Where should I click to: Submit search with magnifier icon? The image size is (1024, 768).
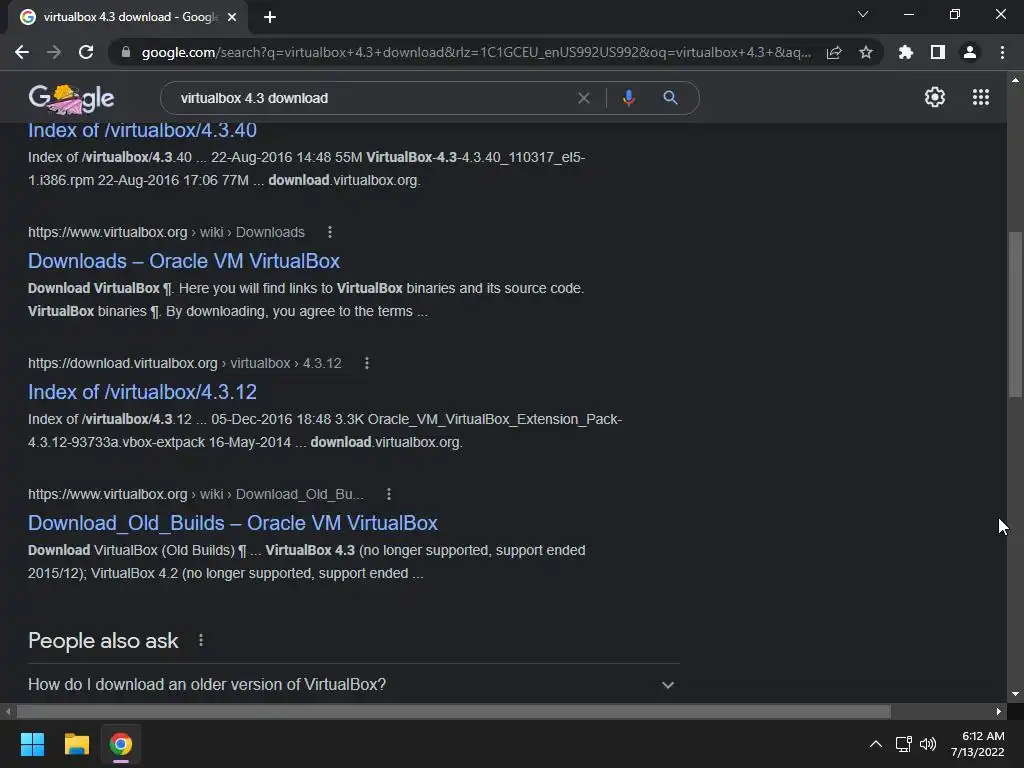(670, 98)
